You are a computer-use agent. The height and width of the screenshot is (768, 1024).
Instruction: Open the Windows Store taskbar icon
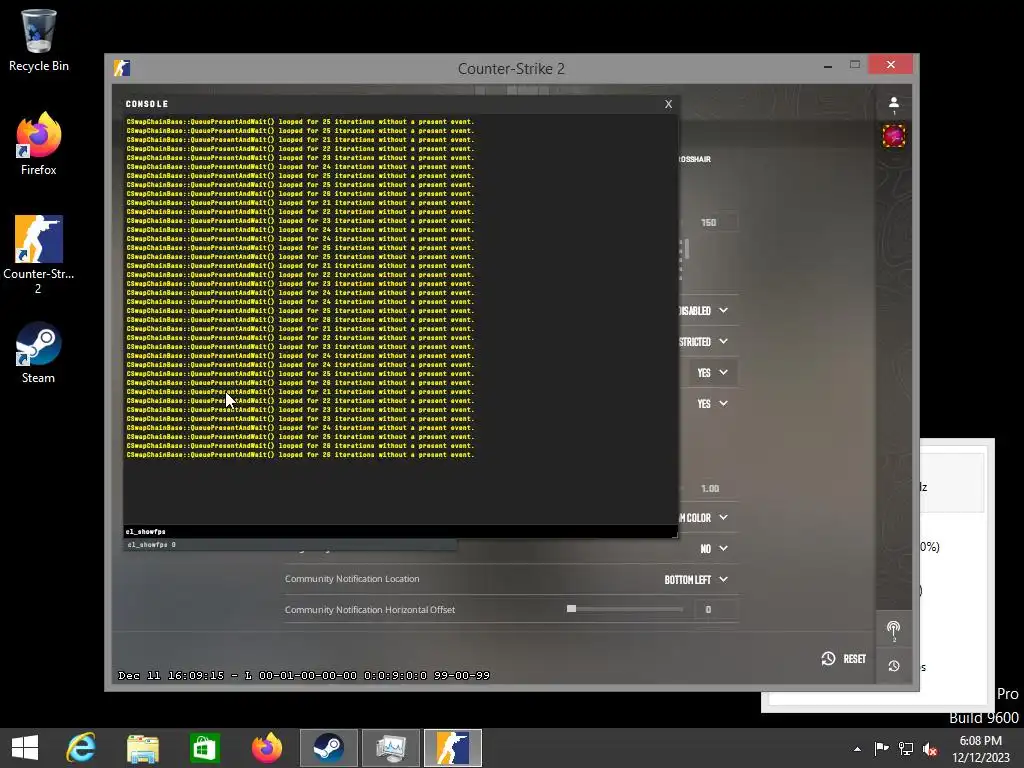pyautogui.click(x=204, y=748)
